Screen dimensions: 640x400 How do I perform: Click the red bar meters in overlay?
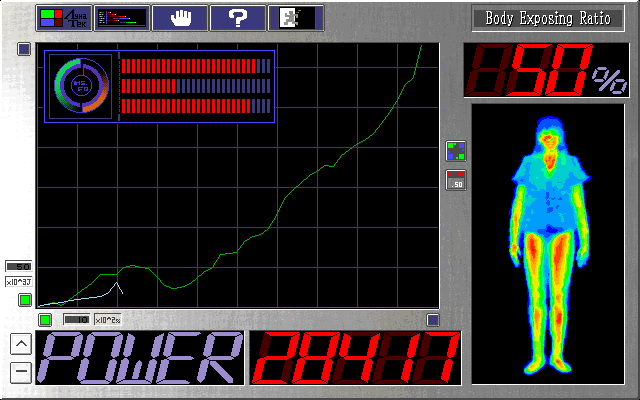[x=196, y=86]
